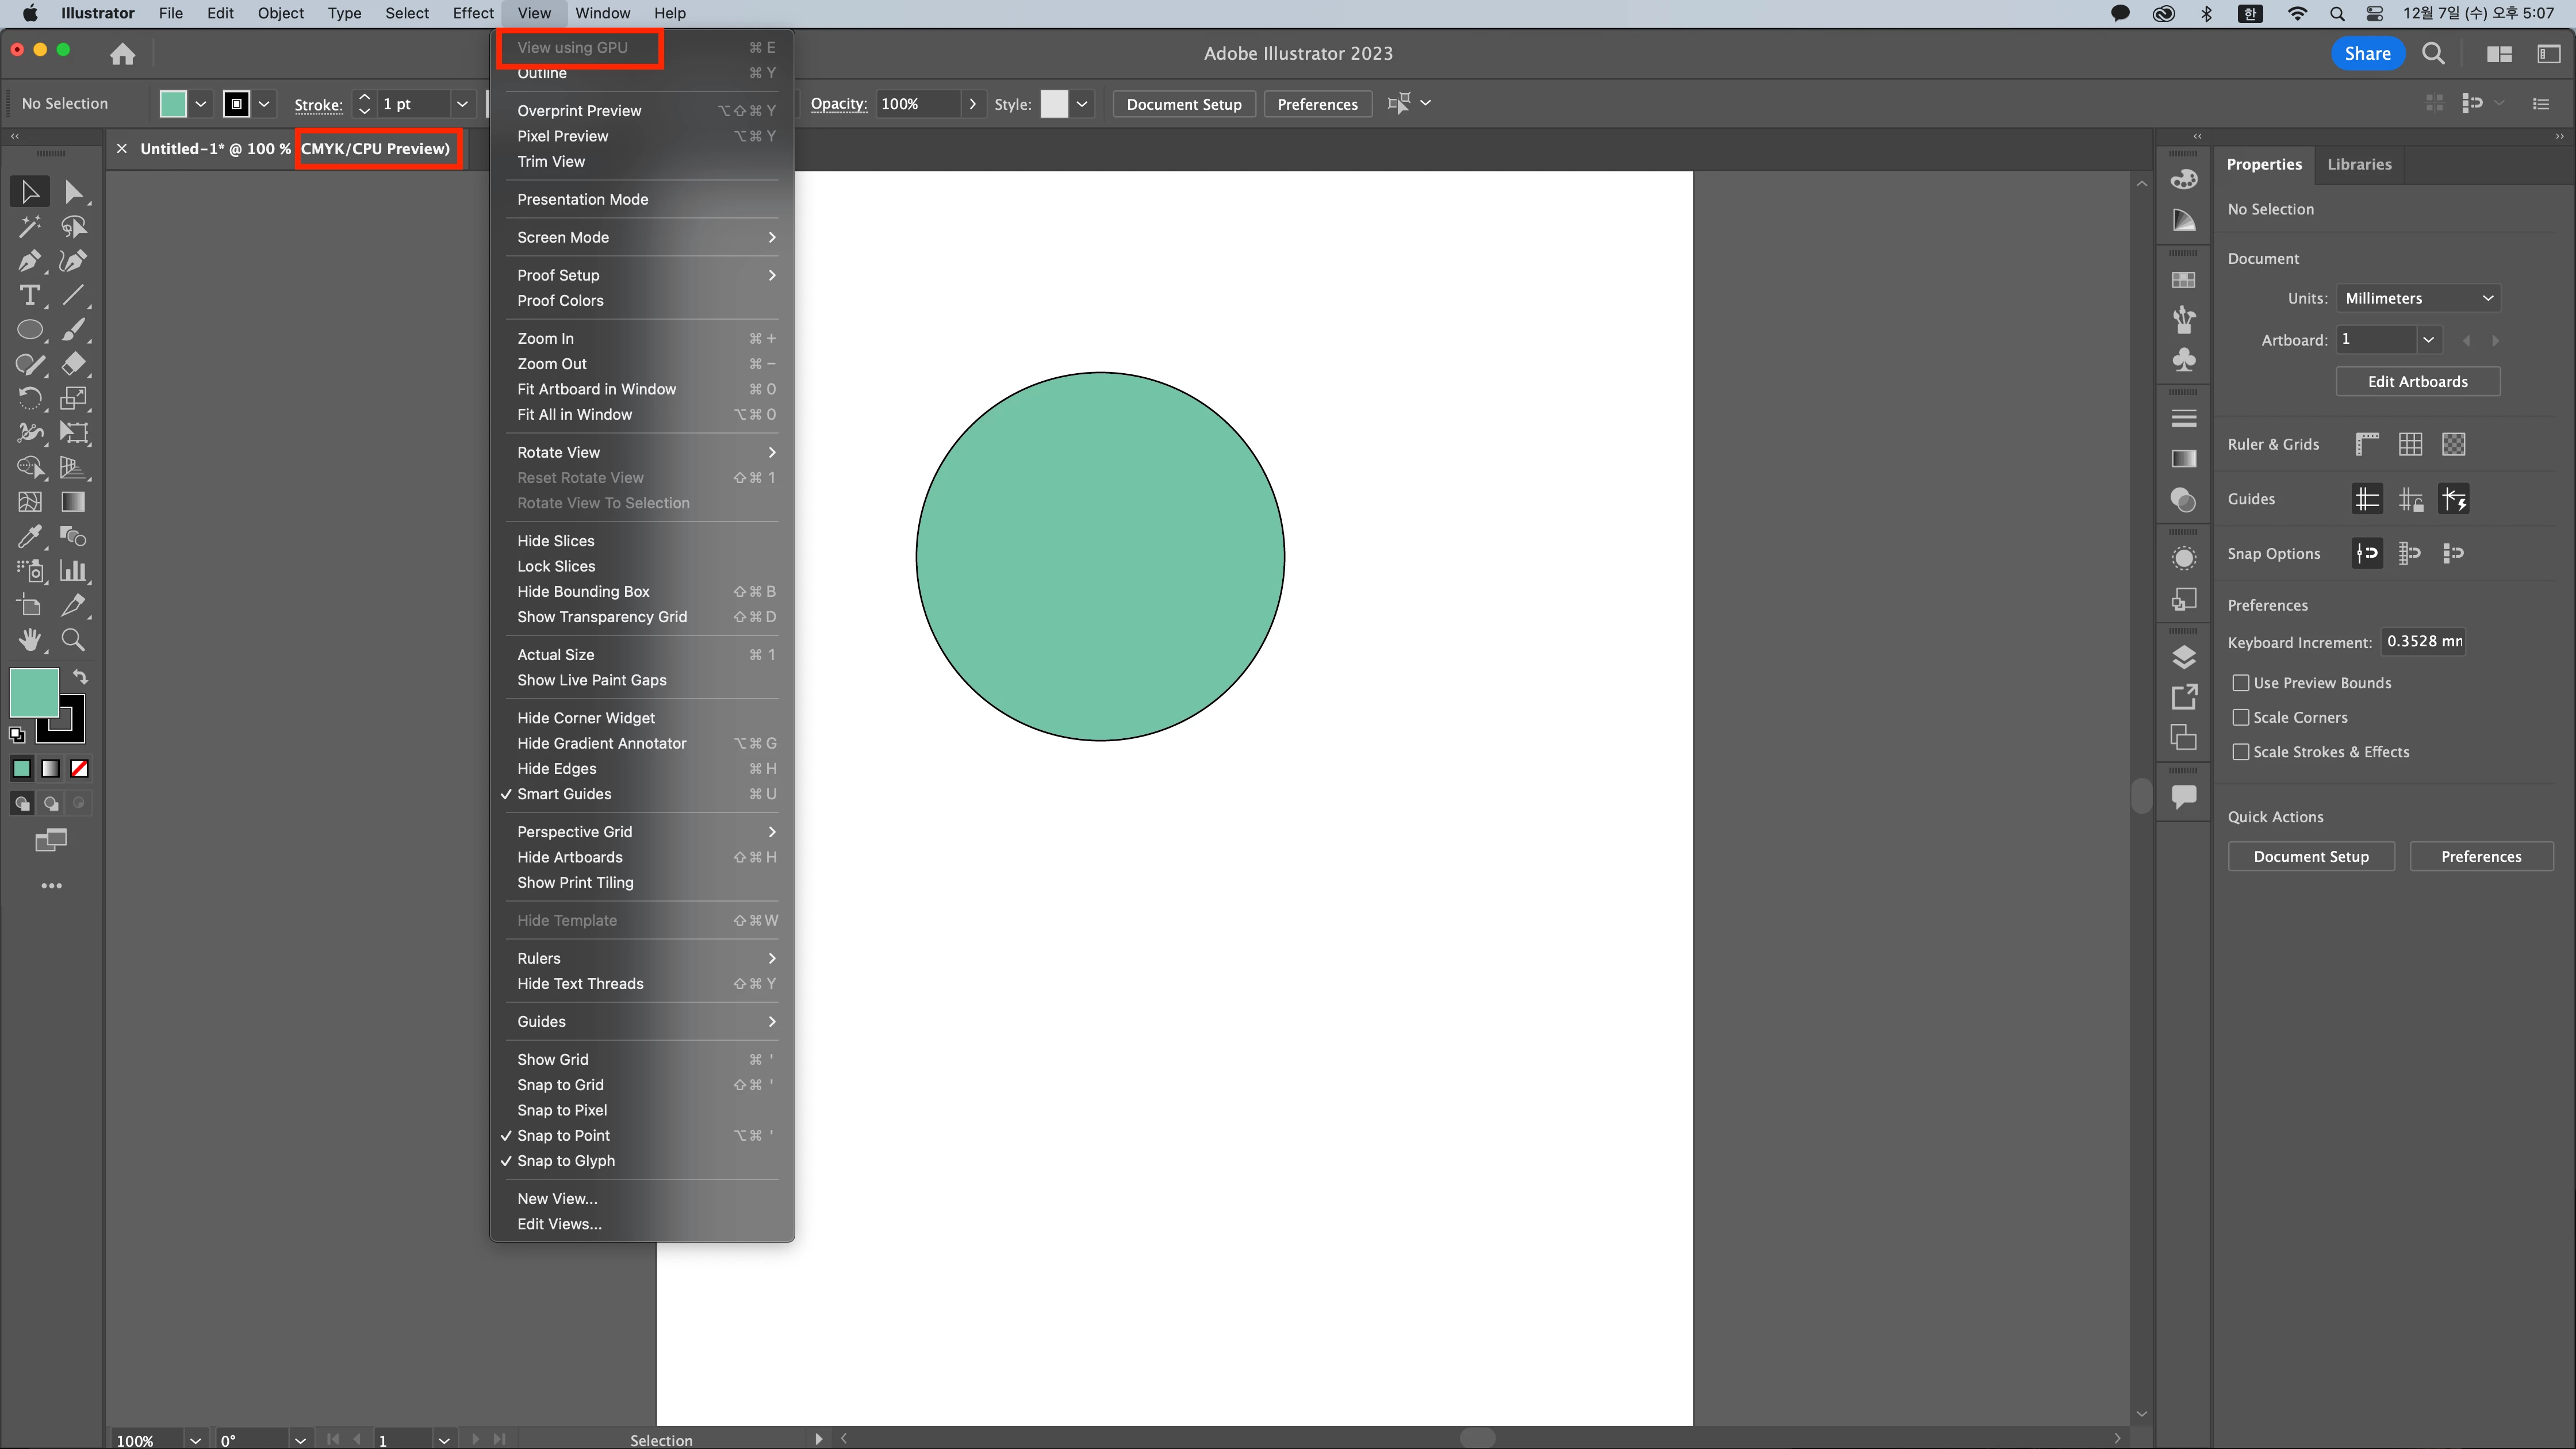Select the Rotate tool

tap(29, 399)
